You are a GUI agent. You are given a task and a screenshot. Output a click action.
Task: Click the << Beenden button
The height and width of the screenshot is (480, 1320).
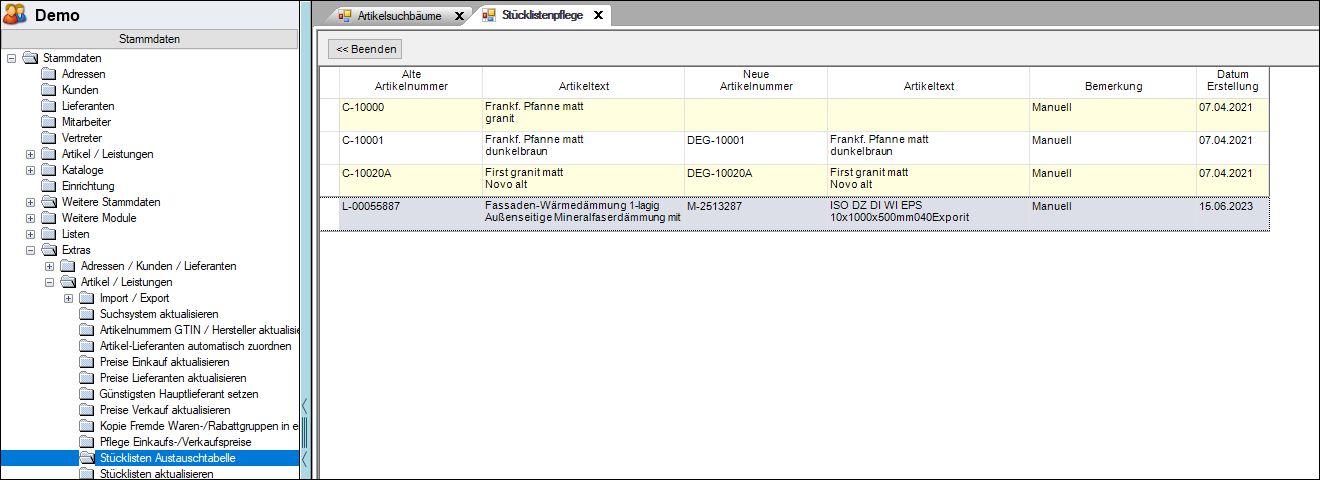[x=366, y=48]
